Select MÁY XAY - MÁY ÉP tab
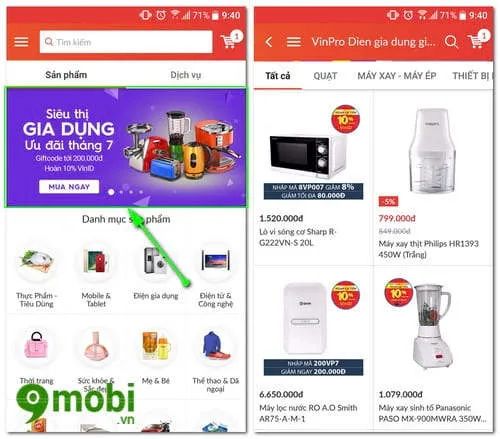The width and height of the screenshot is (500, 439). 397,76
